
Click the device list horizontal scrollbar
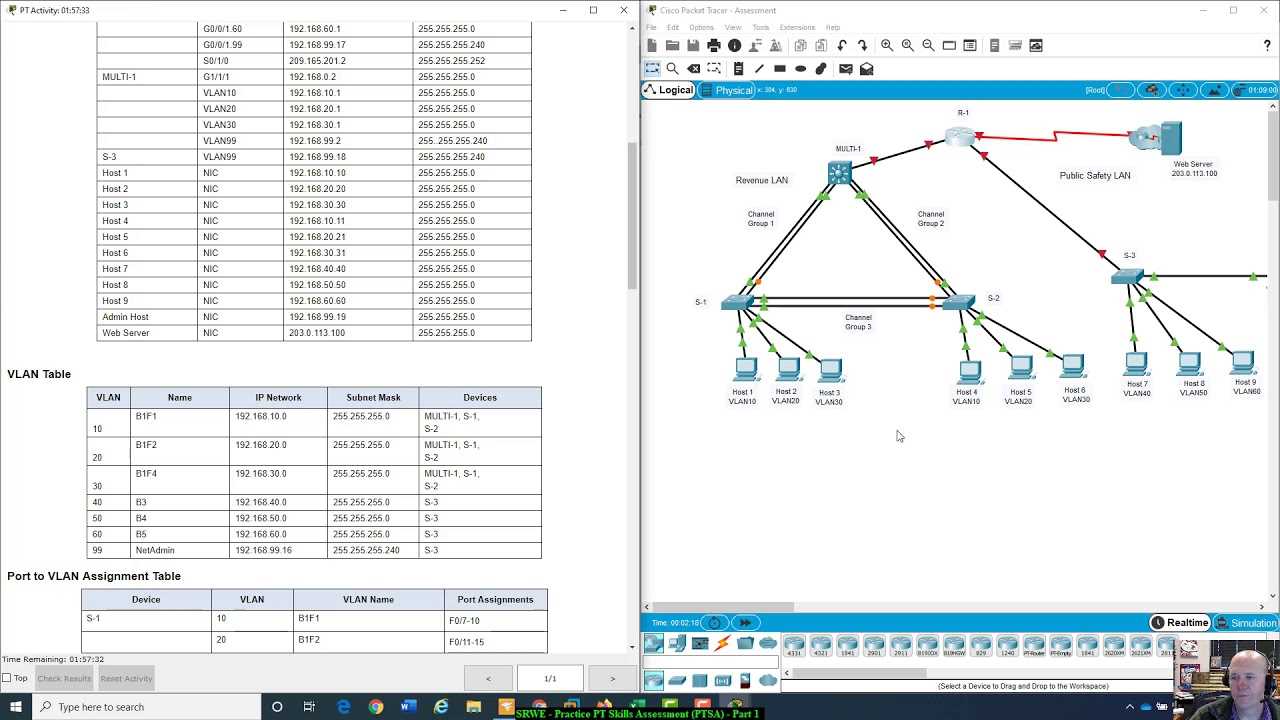point(858,673)
